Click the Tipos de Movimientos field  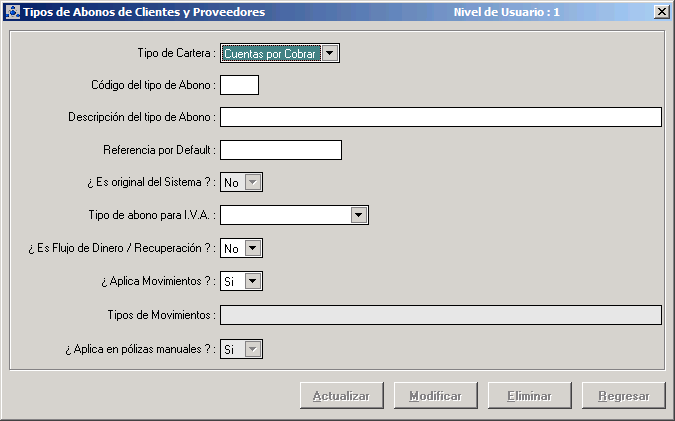tap(440, 315)
